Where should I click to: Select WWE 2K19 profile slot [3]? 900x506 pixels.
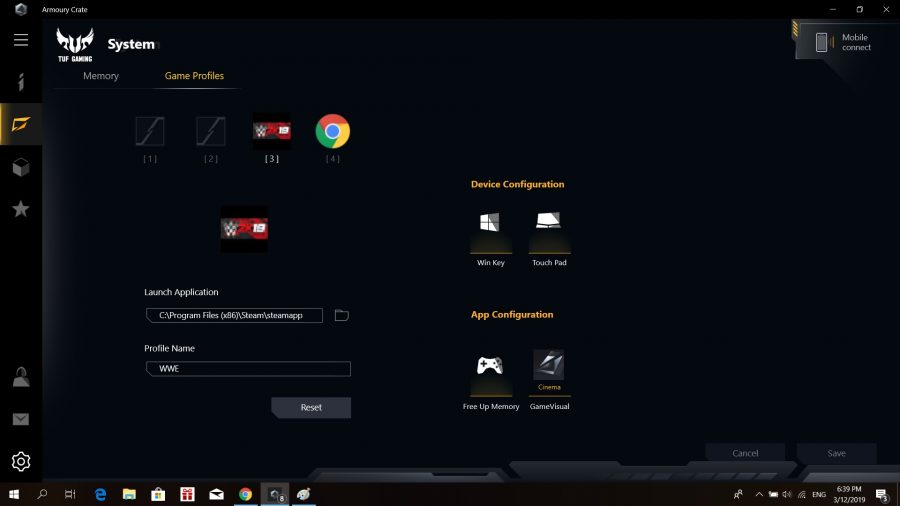(x=271, y=131)
